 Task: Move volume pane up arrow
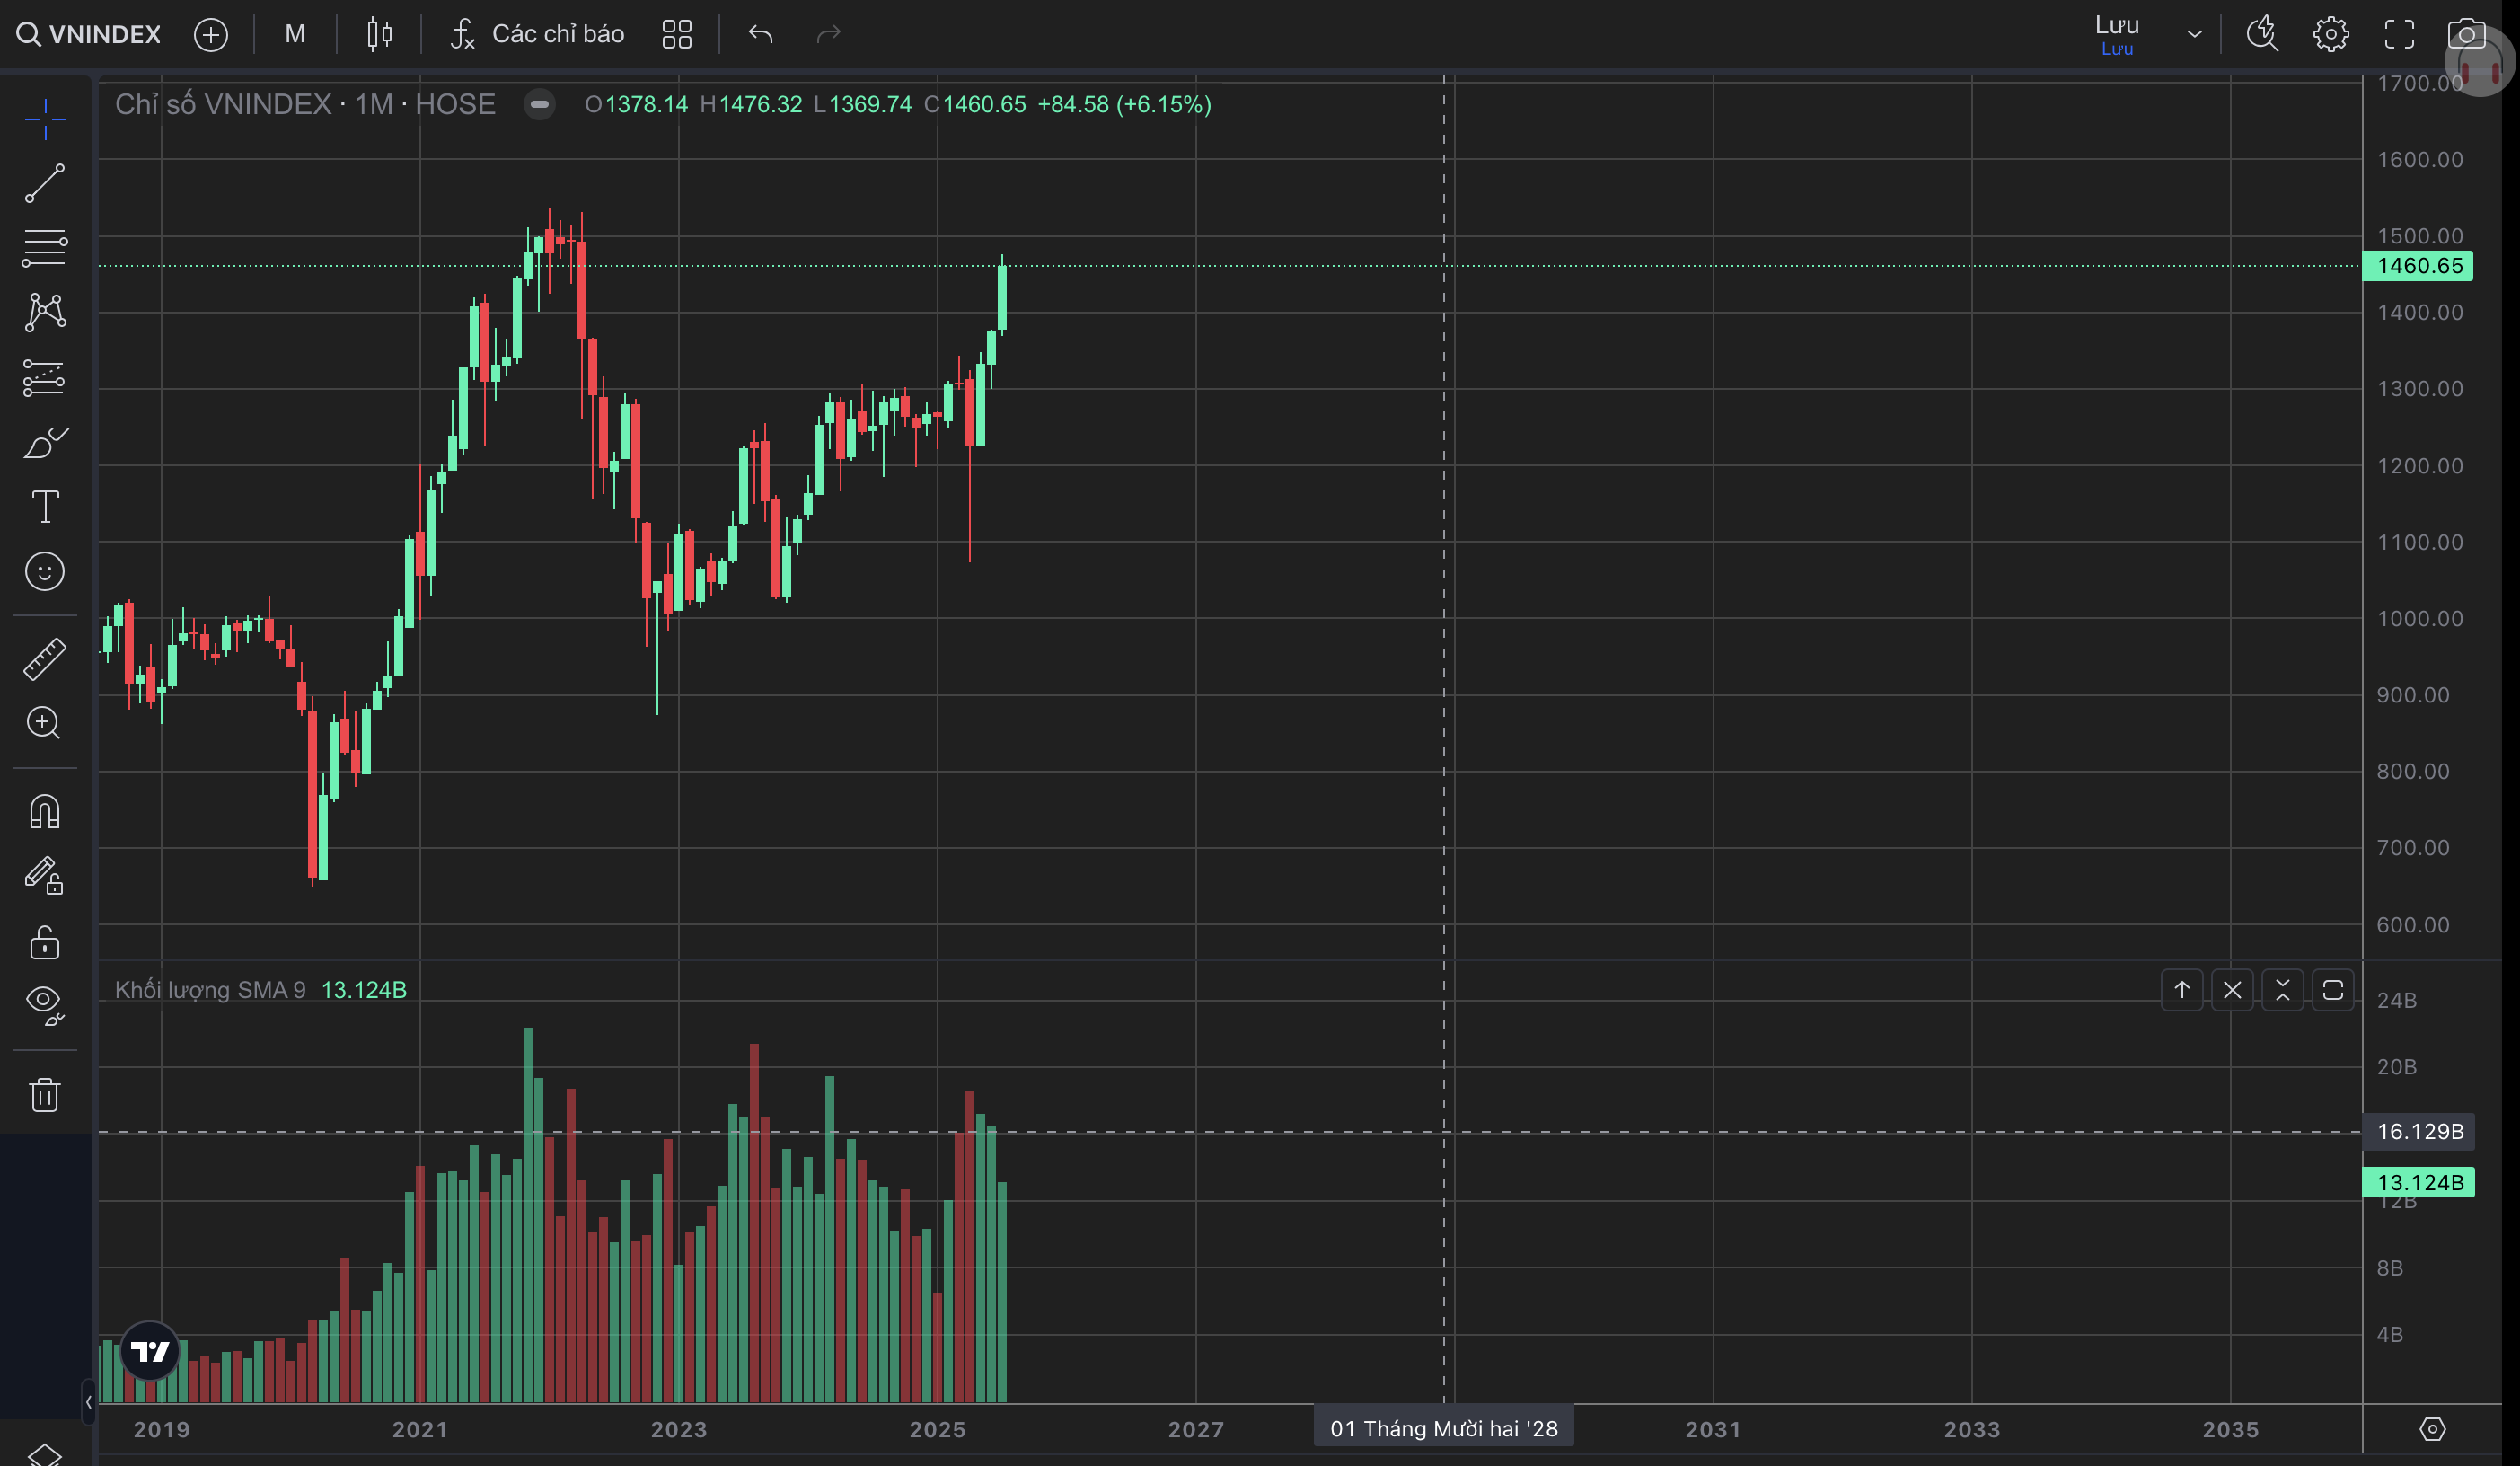tap(2182, 990)
